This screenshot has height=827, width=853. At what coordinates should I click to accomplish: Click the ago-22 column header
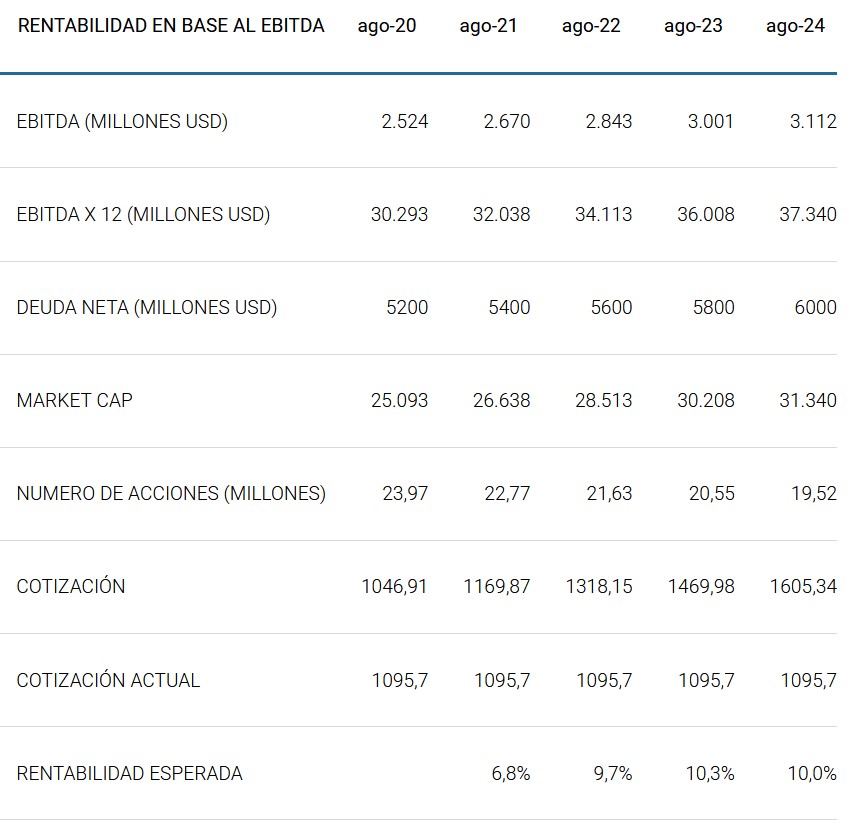coord(591,26)
